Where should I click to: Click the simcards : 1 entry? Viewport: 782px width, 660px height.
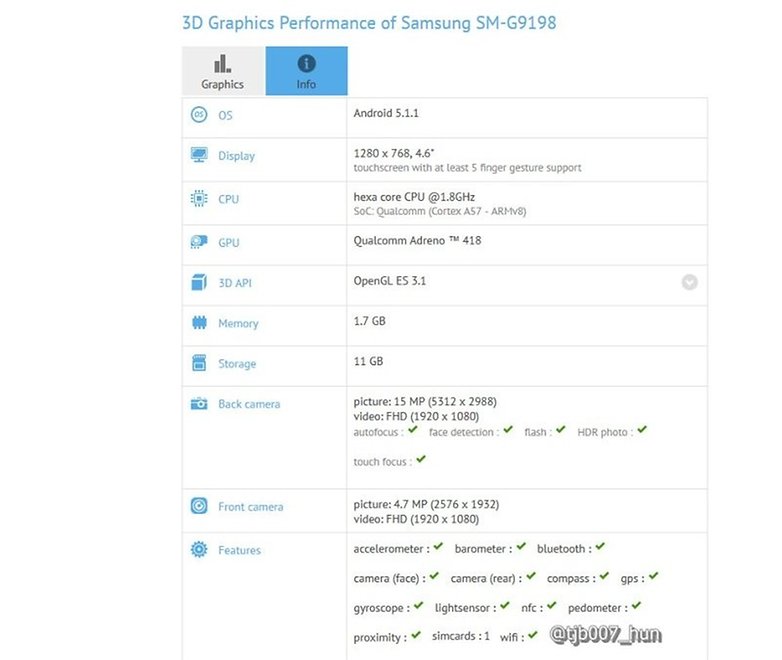[x=461, y=636]
